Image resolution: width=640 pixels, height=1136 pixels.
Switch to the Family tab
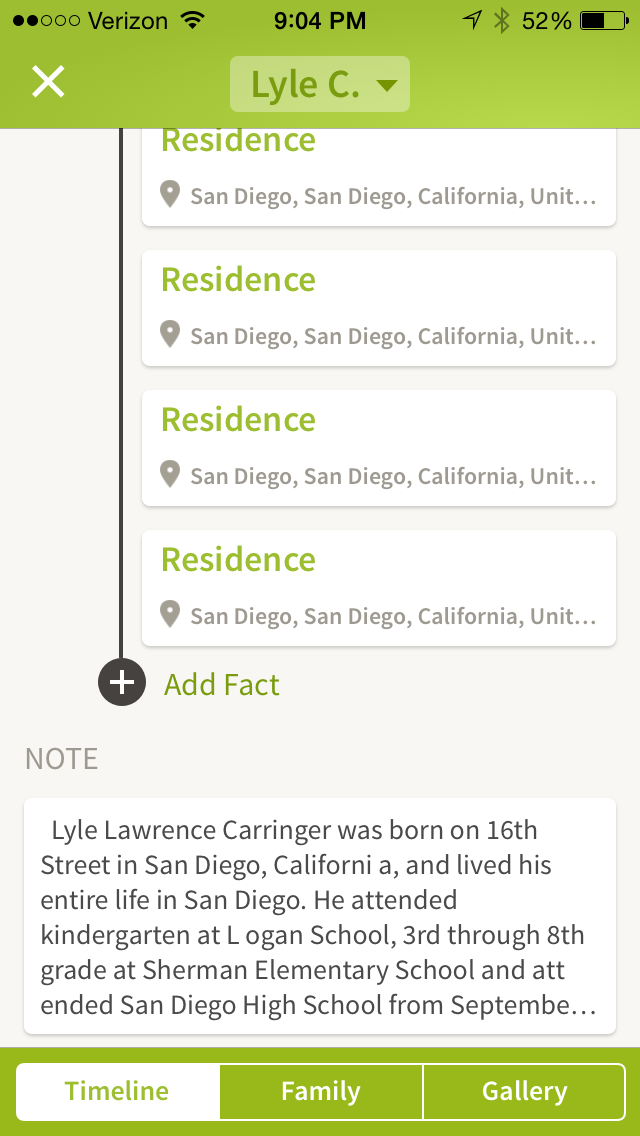[x=320, y=1092]
